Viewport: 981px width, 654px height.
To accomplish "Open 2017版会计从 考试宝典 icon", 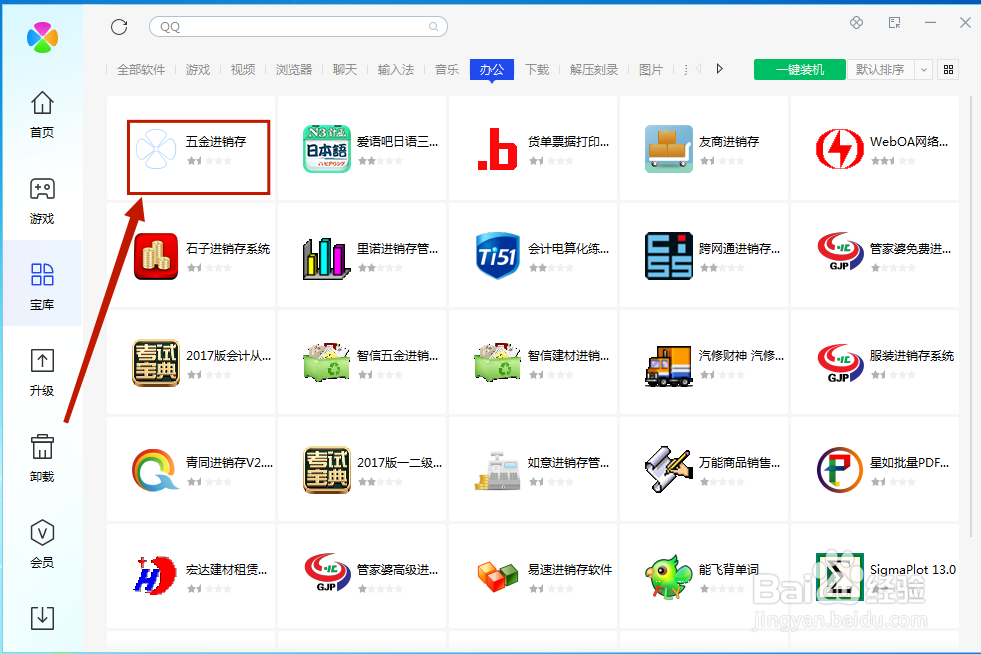I will 156,363.
